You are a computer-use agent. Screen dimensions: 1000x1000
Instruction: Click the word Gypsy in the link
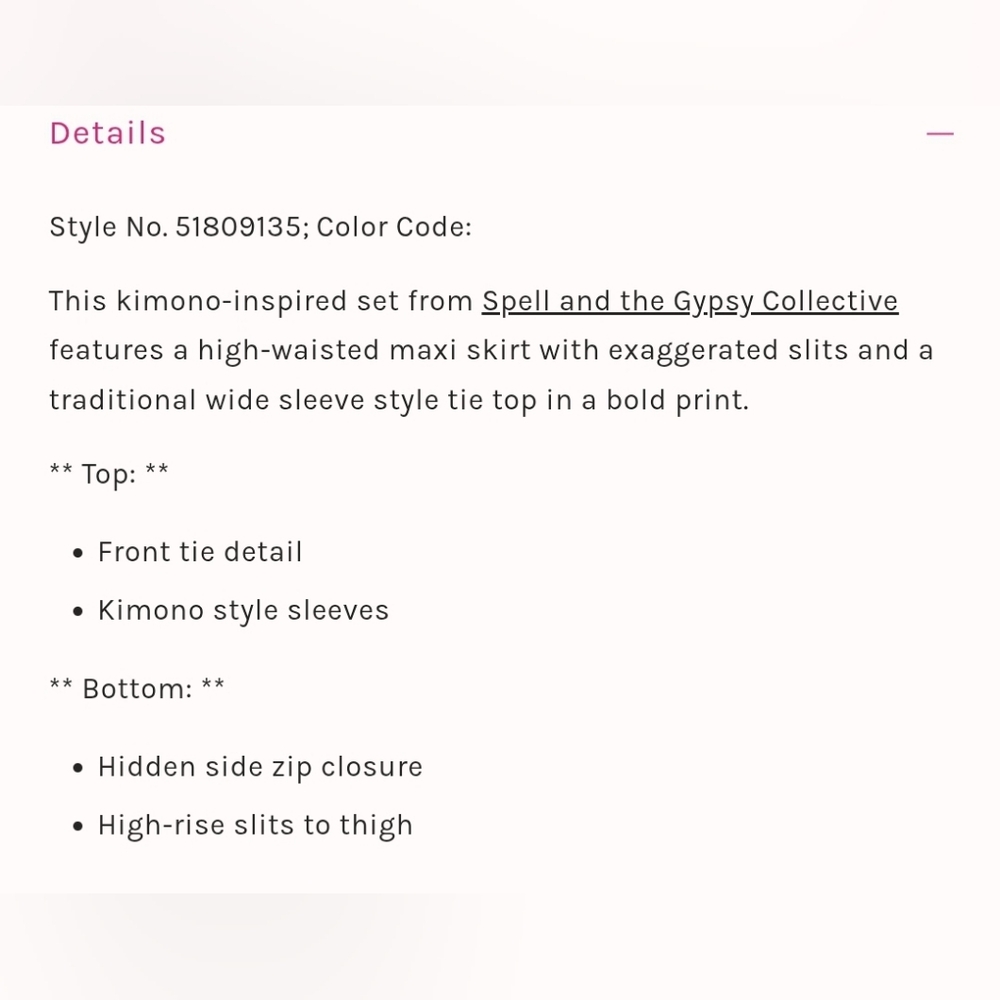713,301
